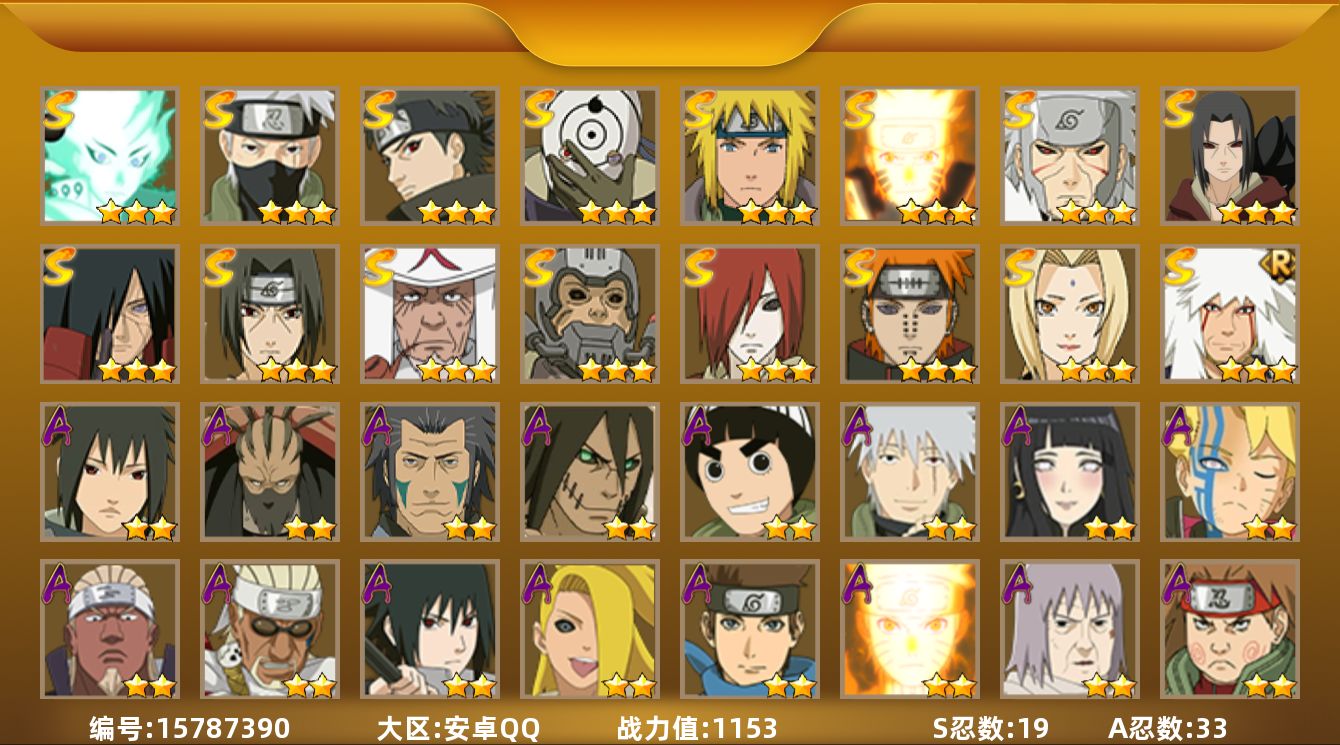Select the gas-mask armored S-rank character
The height and width of the screenshot is (745, 1340).
tap(590, 314)
